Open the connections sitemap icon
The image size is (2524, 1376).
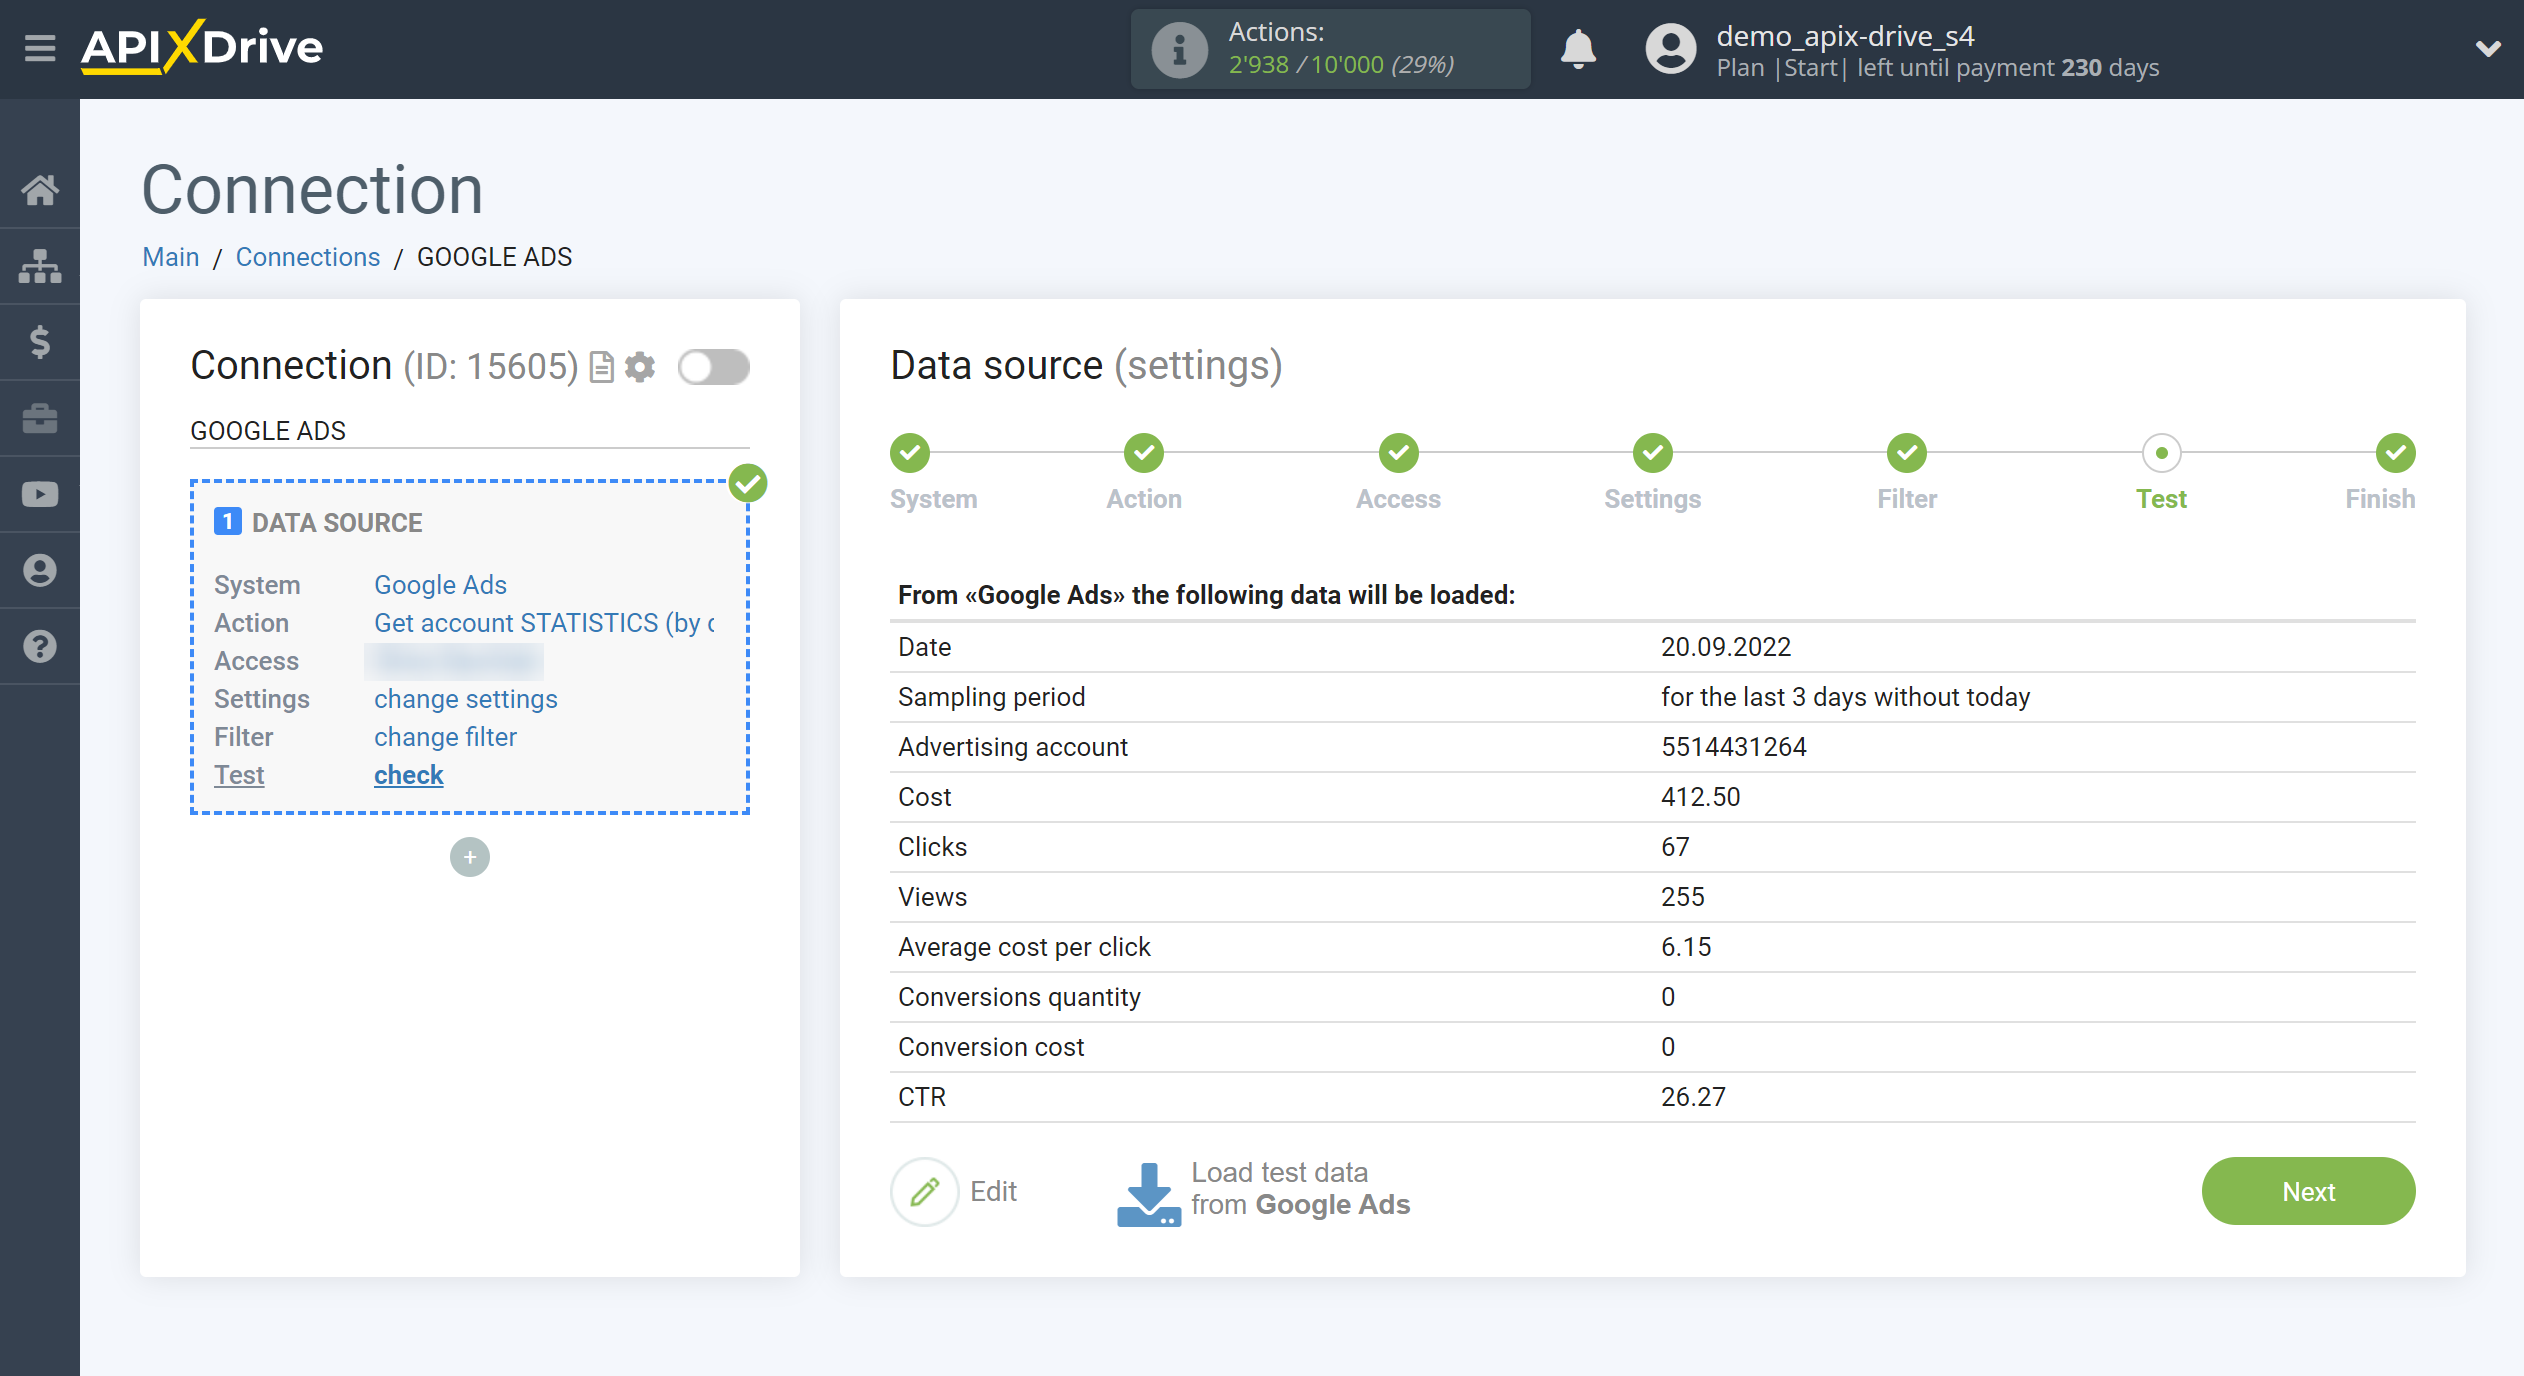[40, 266]
